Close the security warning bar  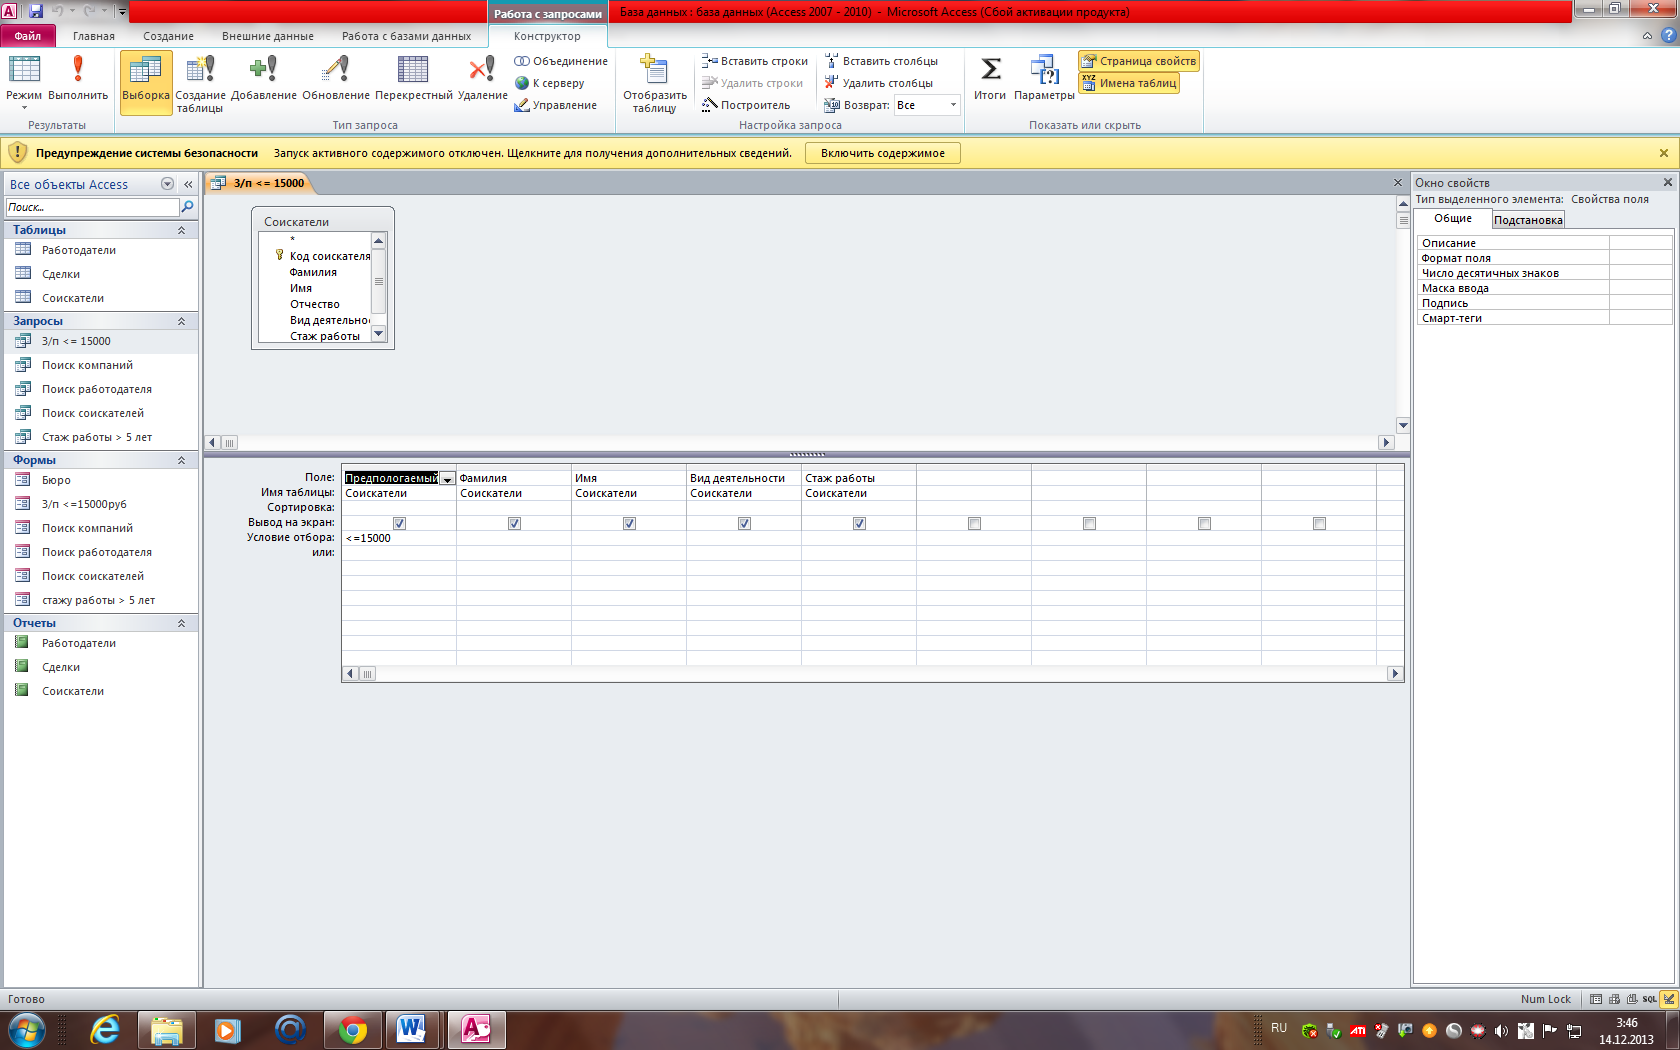[x=1664, y=153]
